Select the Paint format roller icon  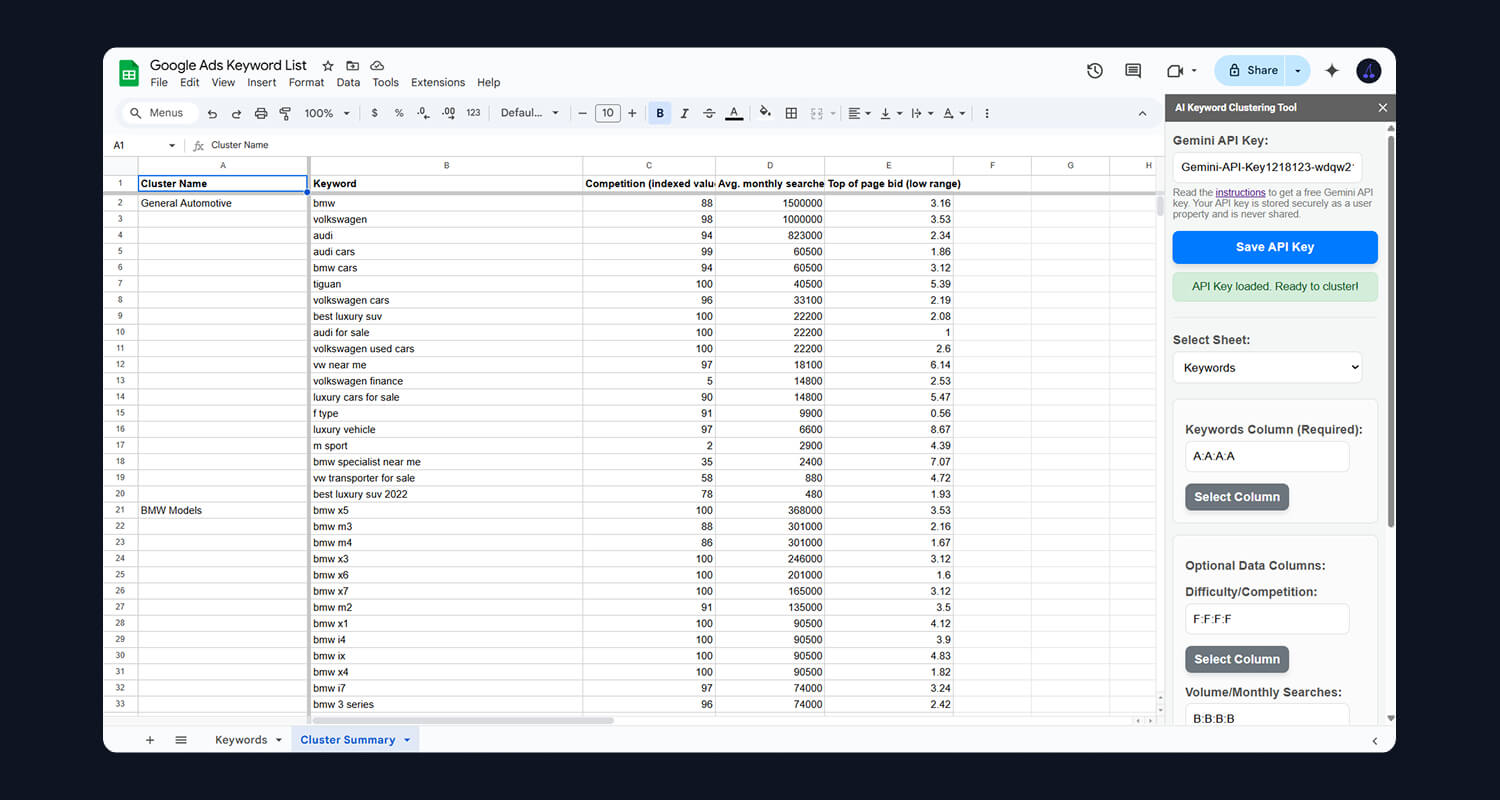click(x=285, y=113)
